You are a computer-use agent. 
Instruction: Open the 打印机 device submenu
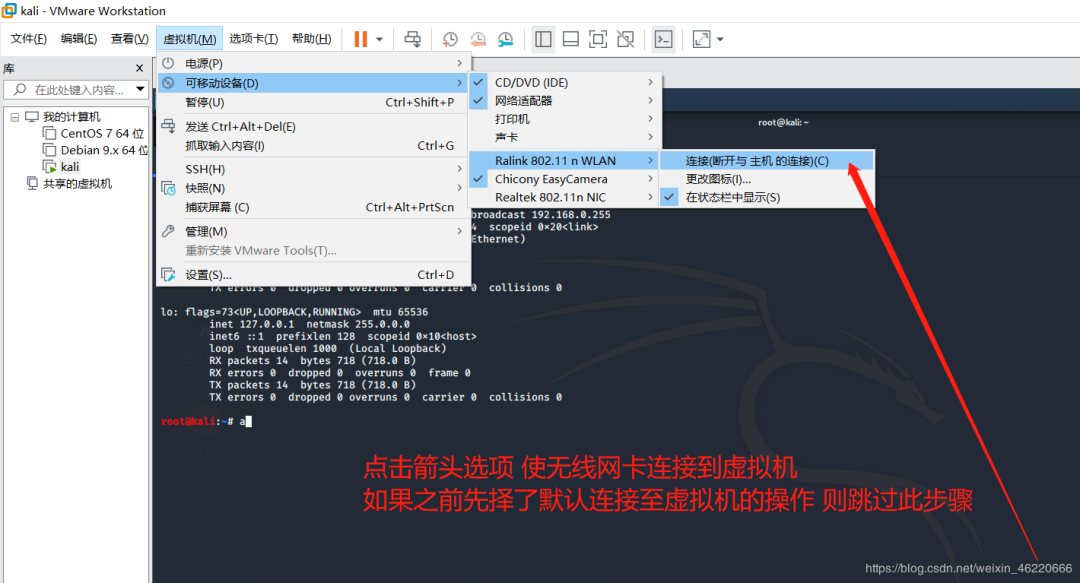pyautogui.click(x=565, y=119)
